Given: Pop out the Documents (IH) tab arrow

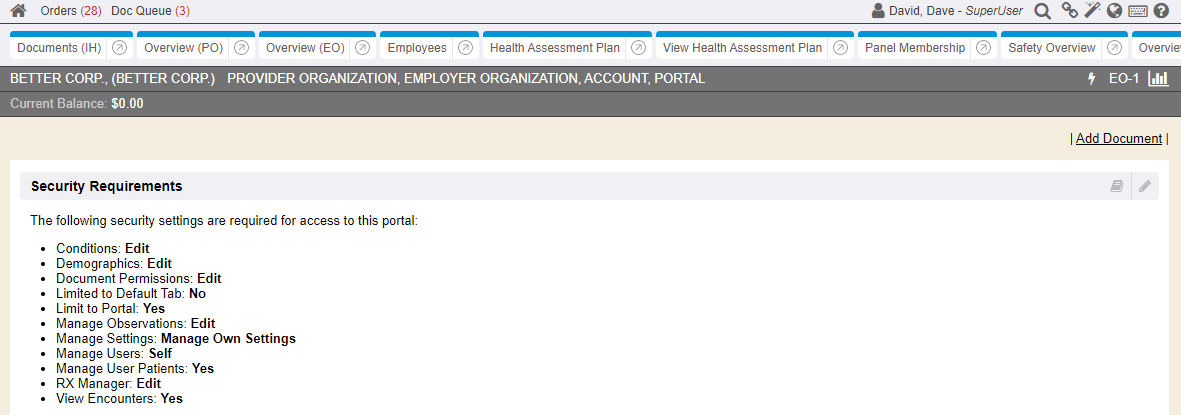Looking at the screenshot, I should pos(119,48).
